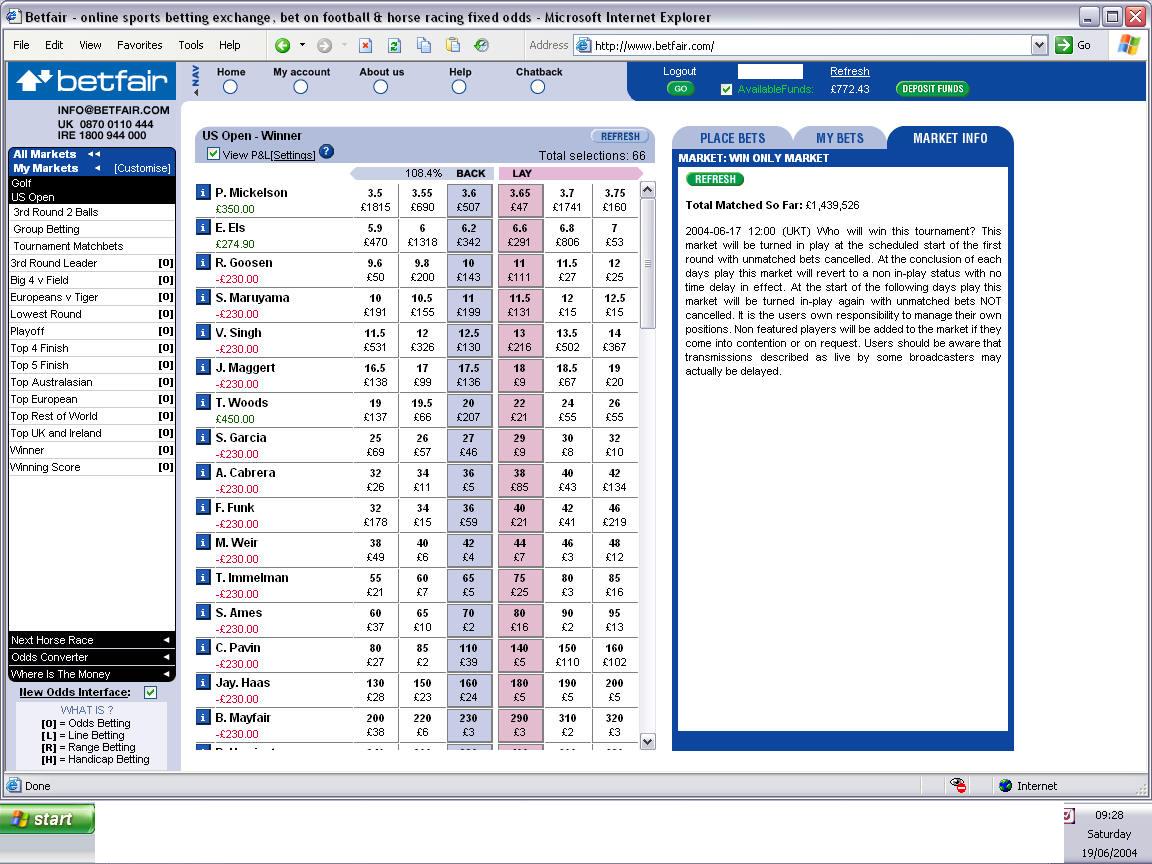This screenshot has height=864, width=1152.
Task: Uncheck the New Odds Interface checkbox
Action: tap(150, 692)
